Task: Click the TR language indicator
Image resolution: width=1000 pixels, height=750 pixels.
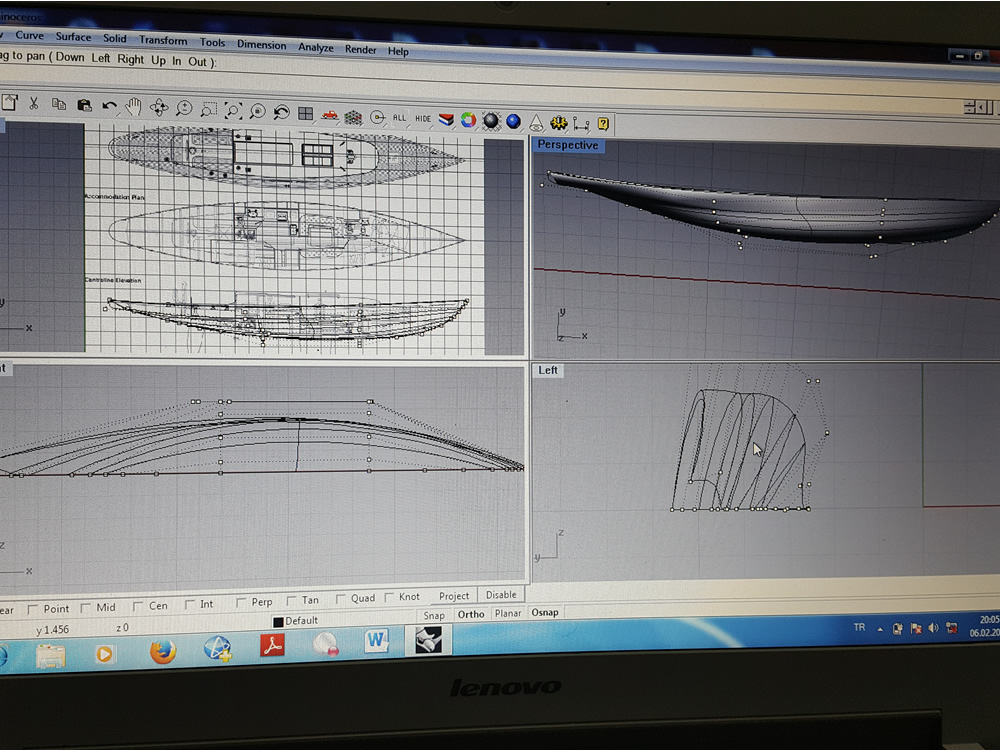Action: [x=860, y=628]
